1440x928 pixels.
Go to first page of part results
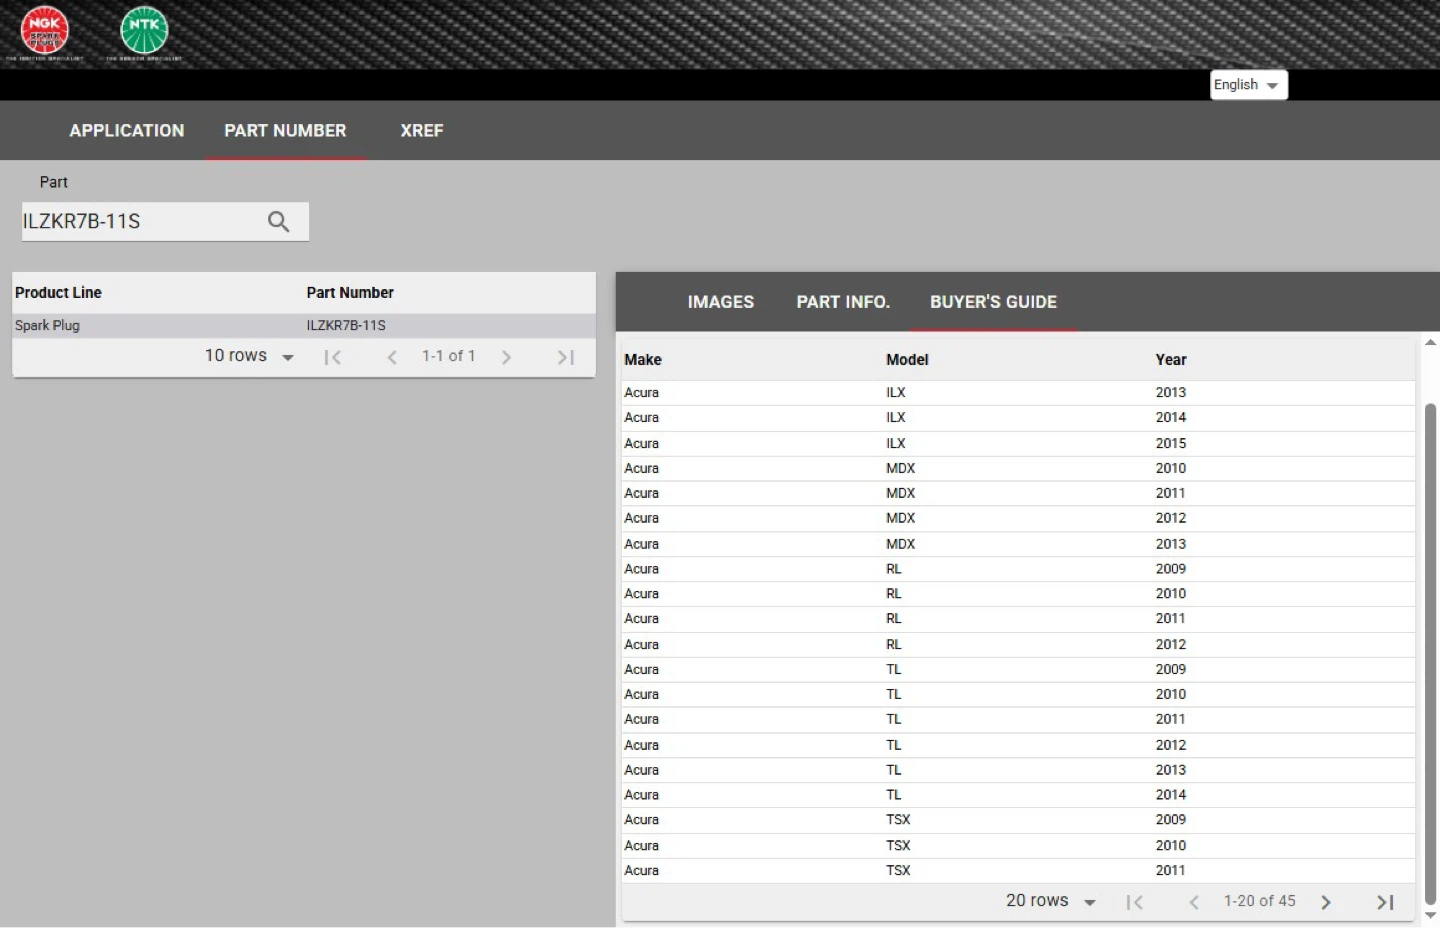[x=333, y=357]
